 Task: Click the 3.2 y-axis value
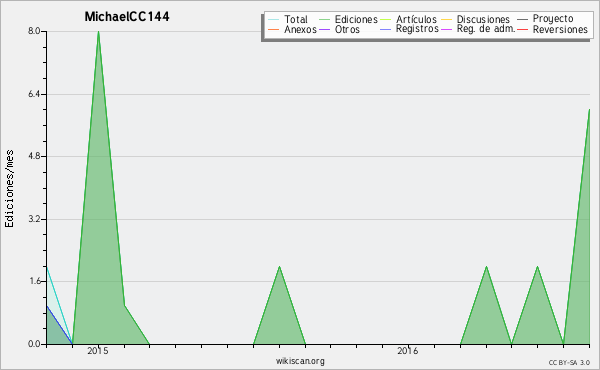pos(34,219)
